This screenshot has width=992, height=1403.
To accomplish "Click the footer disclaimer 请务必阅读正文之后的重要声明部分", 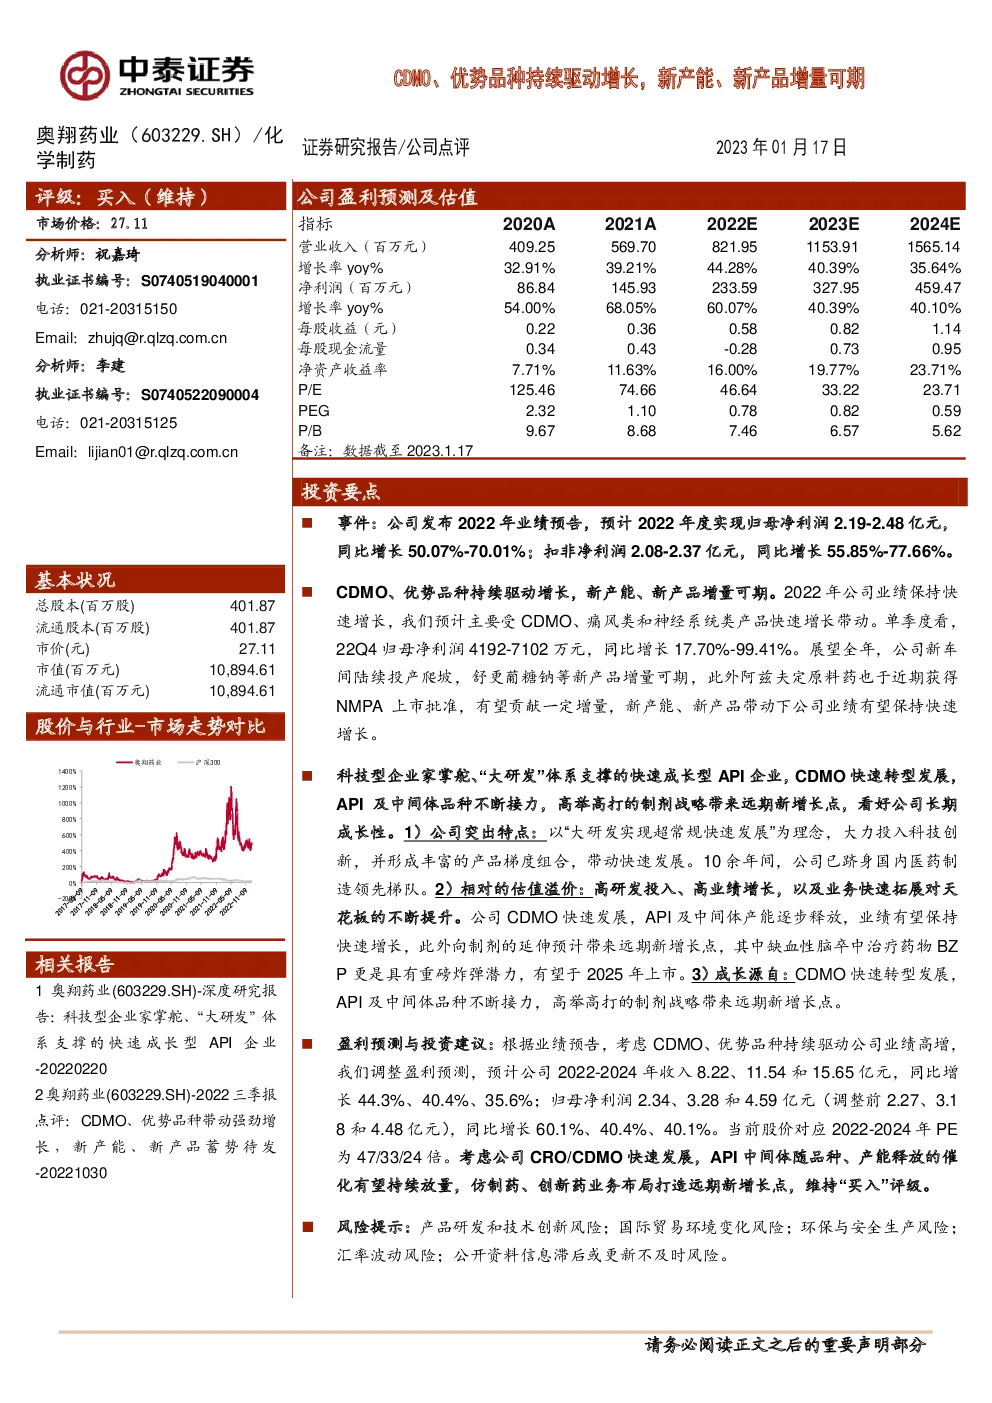I will pyautogui.click(x=785, y=1345).
